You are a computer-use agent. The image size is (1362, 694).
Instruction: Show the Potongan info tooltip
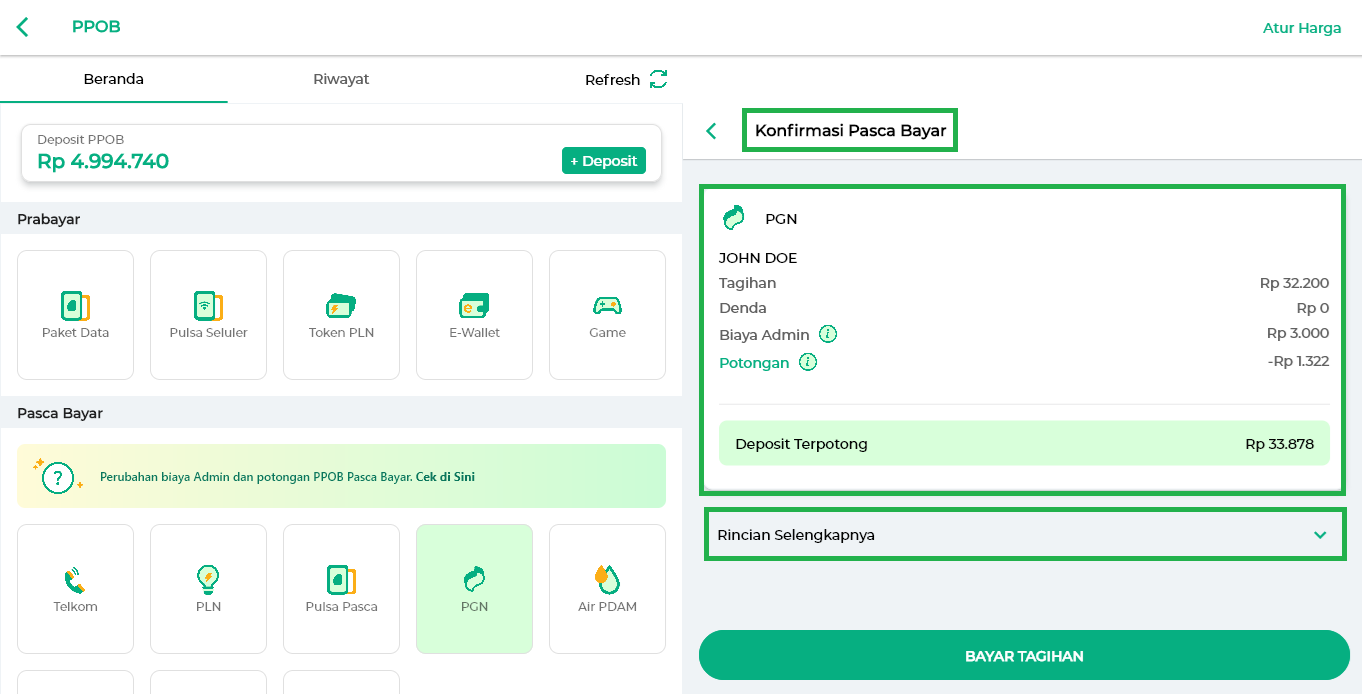click(808, 362)
